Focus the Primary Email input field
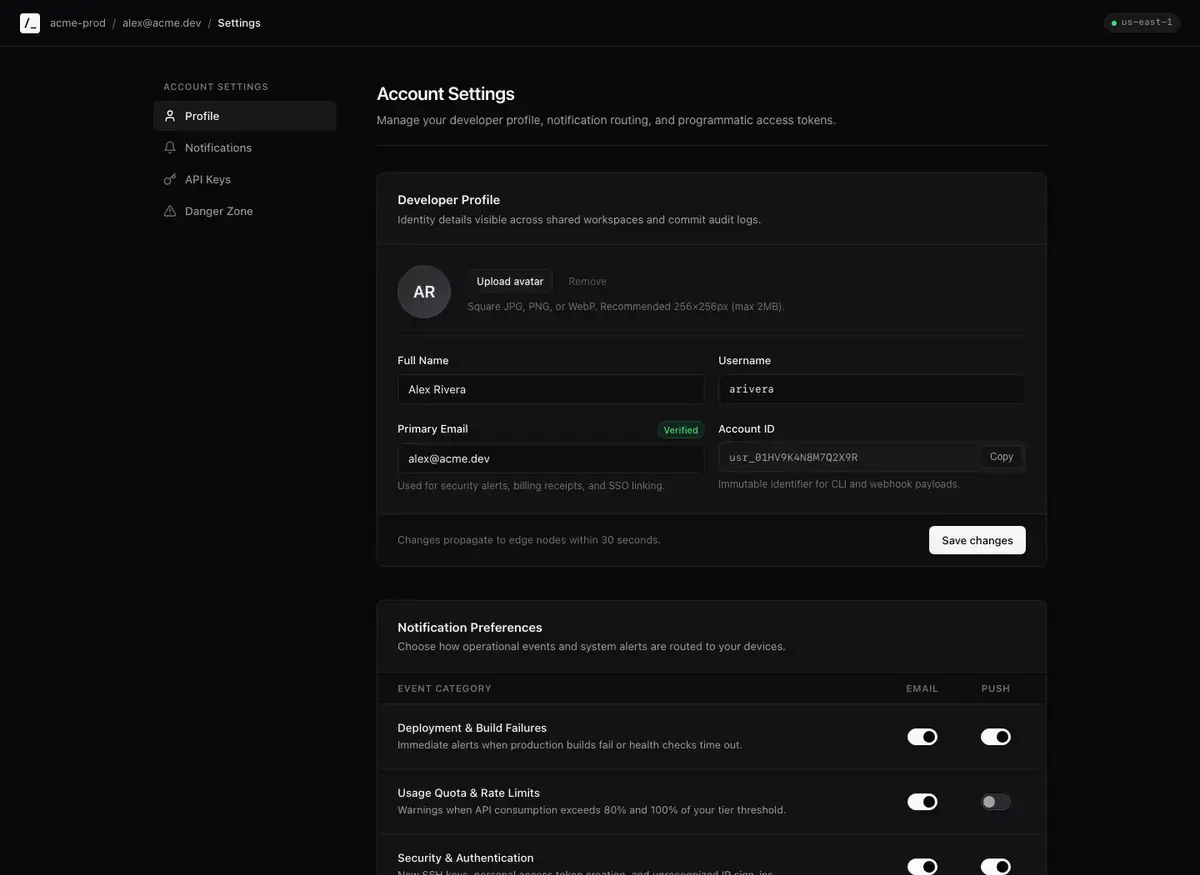The height and width of the screenshot is (875, 1200). [x=551, y=459]
